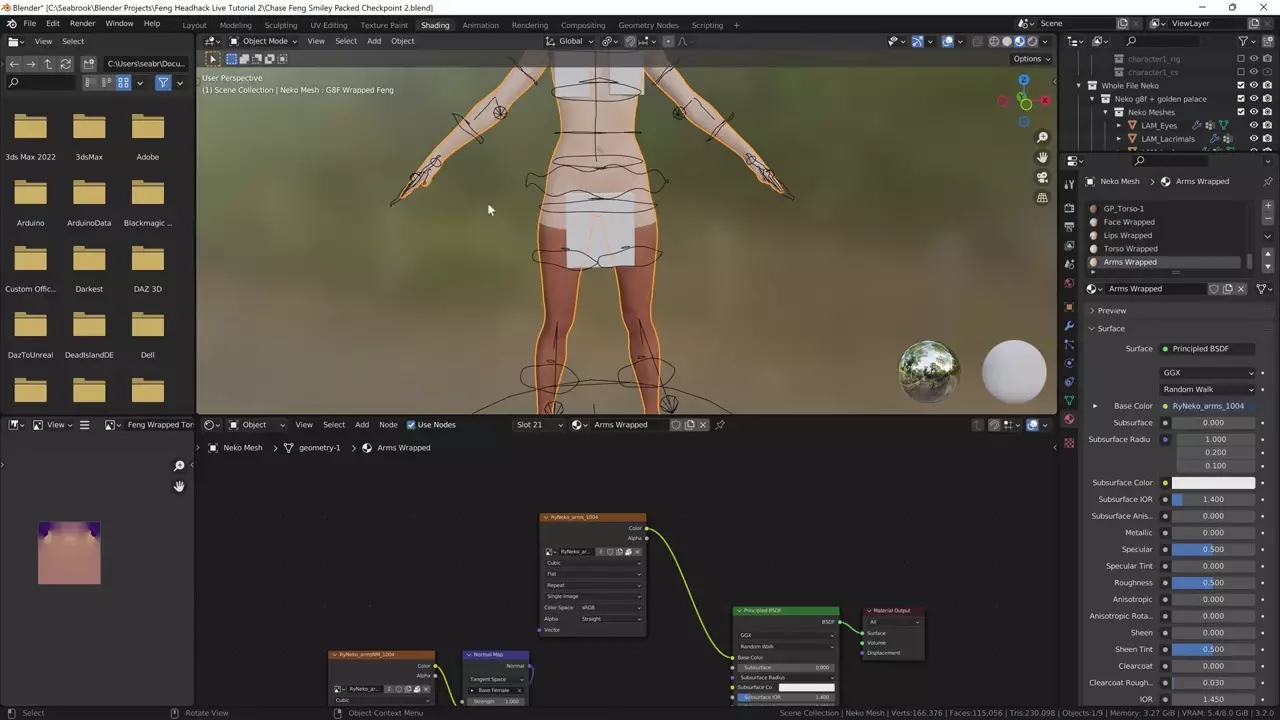Switch to the UV Editing workspace tab
1280x720 pixels.
click(x=328, y=25)
